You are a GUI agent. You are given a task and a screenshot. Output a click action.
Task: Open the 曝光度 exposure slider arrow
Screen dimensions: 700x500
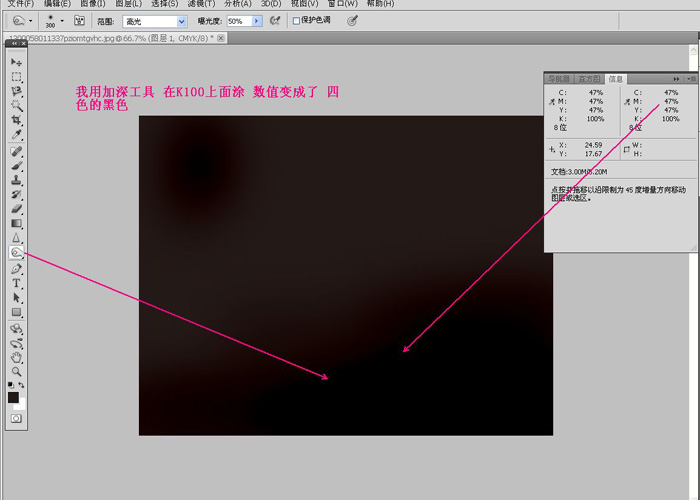coord(256,20)
